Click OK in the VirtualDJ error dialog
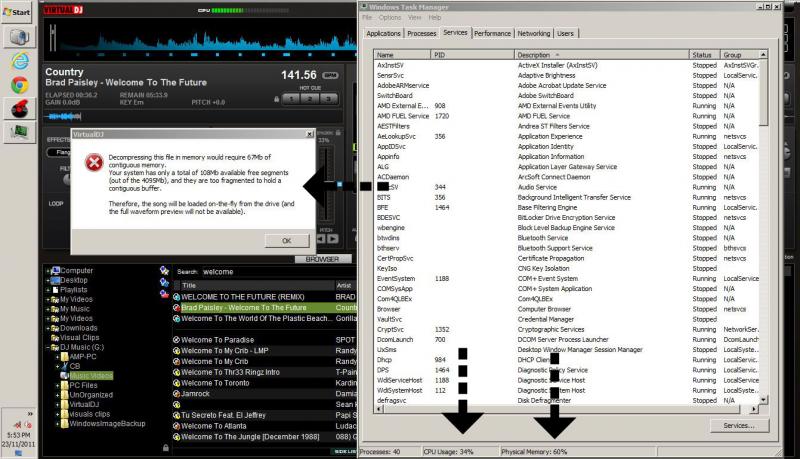This screenshot has width=800, height=459. point(286,241)
